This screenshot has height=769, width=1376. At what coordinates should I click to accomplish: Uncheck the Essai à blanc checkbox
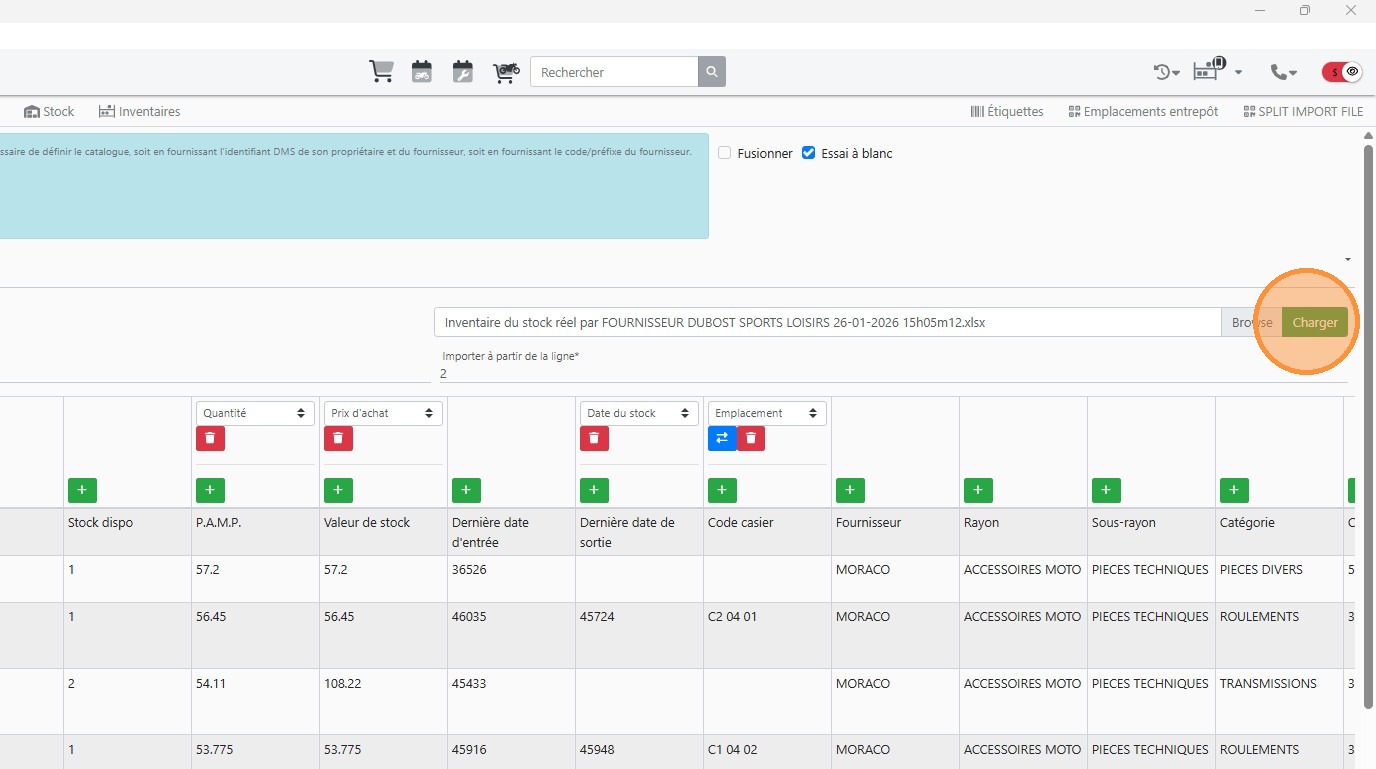tap(809, 154)
